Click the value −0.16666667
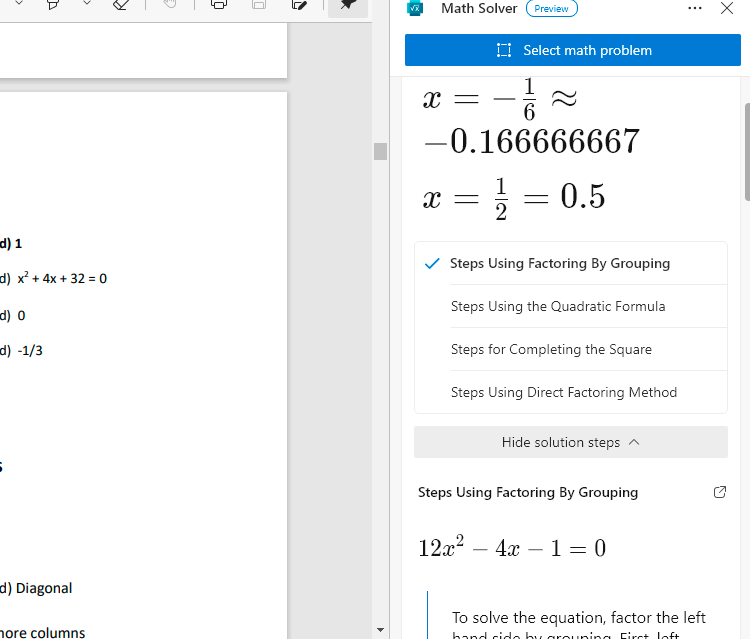The width and height of the screenshot is (750, 639). (x=531, y=142)
